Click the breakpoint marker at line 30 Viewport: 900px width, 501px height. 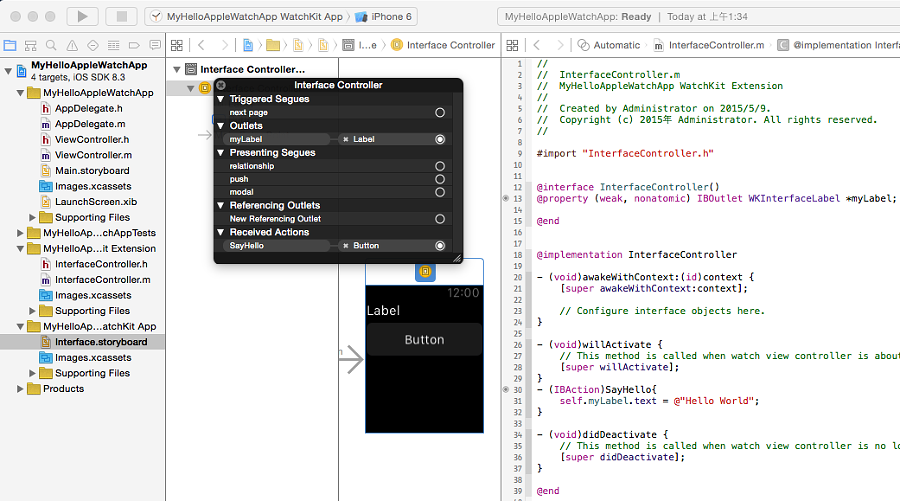point(506,390)
